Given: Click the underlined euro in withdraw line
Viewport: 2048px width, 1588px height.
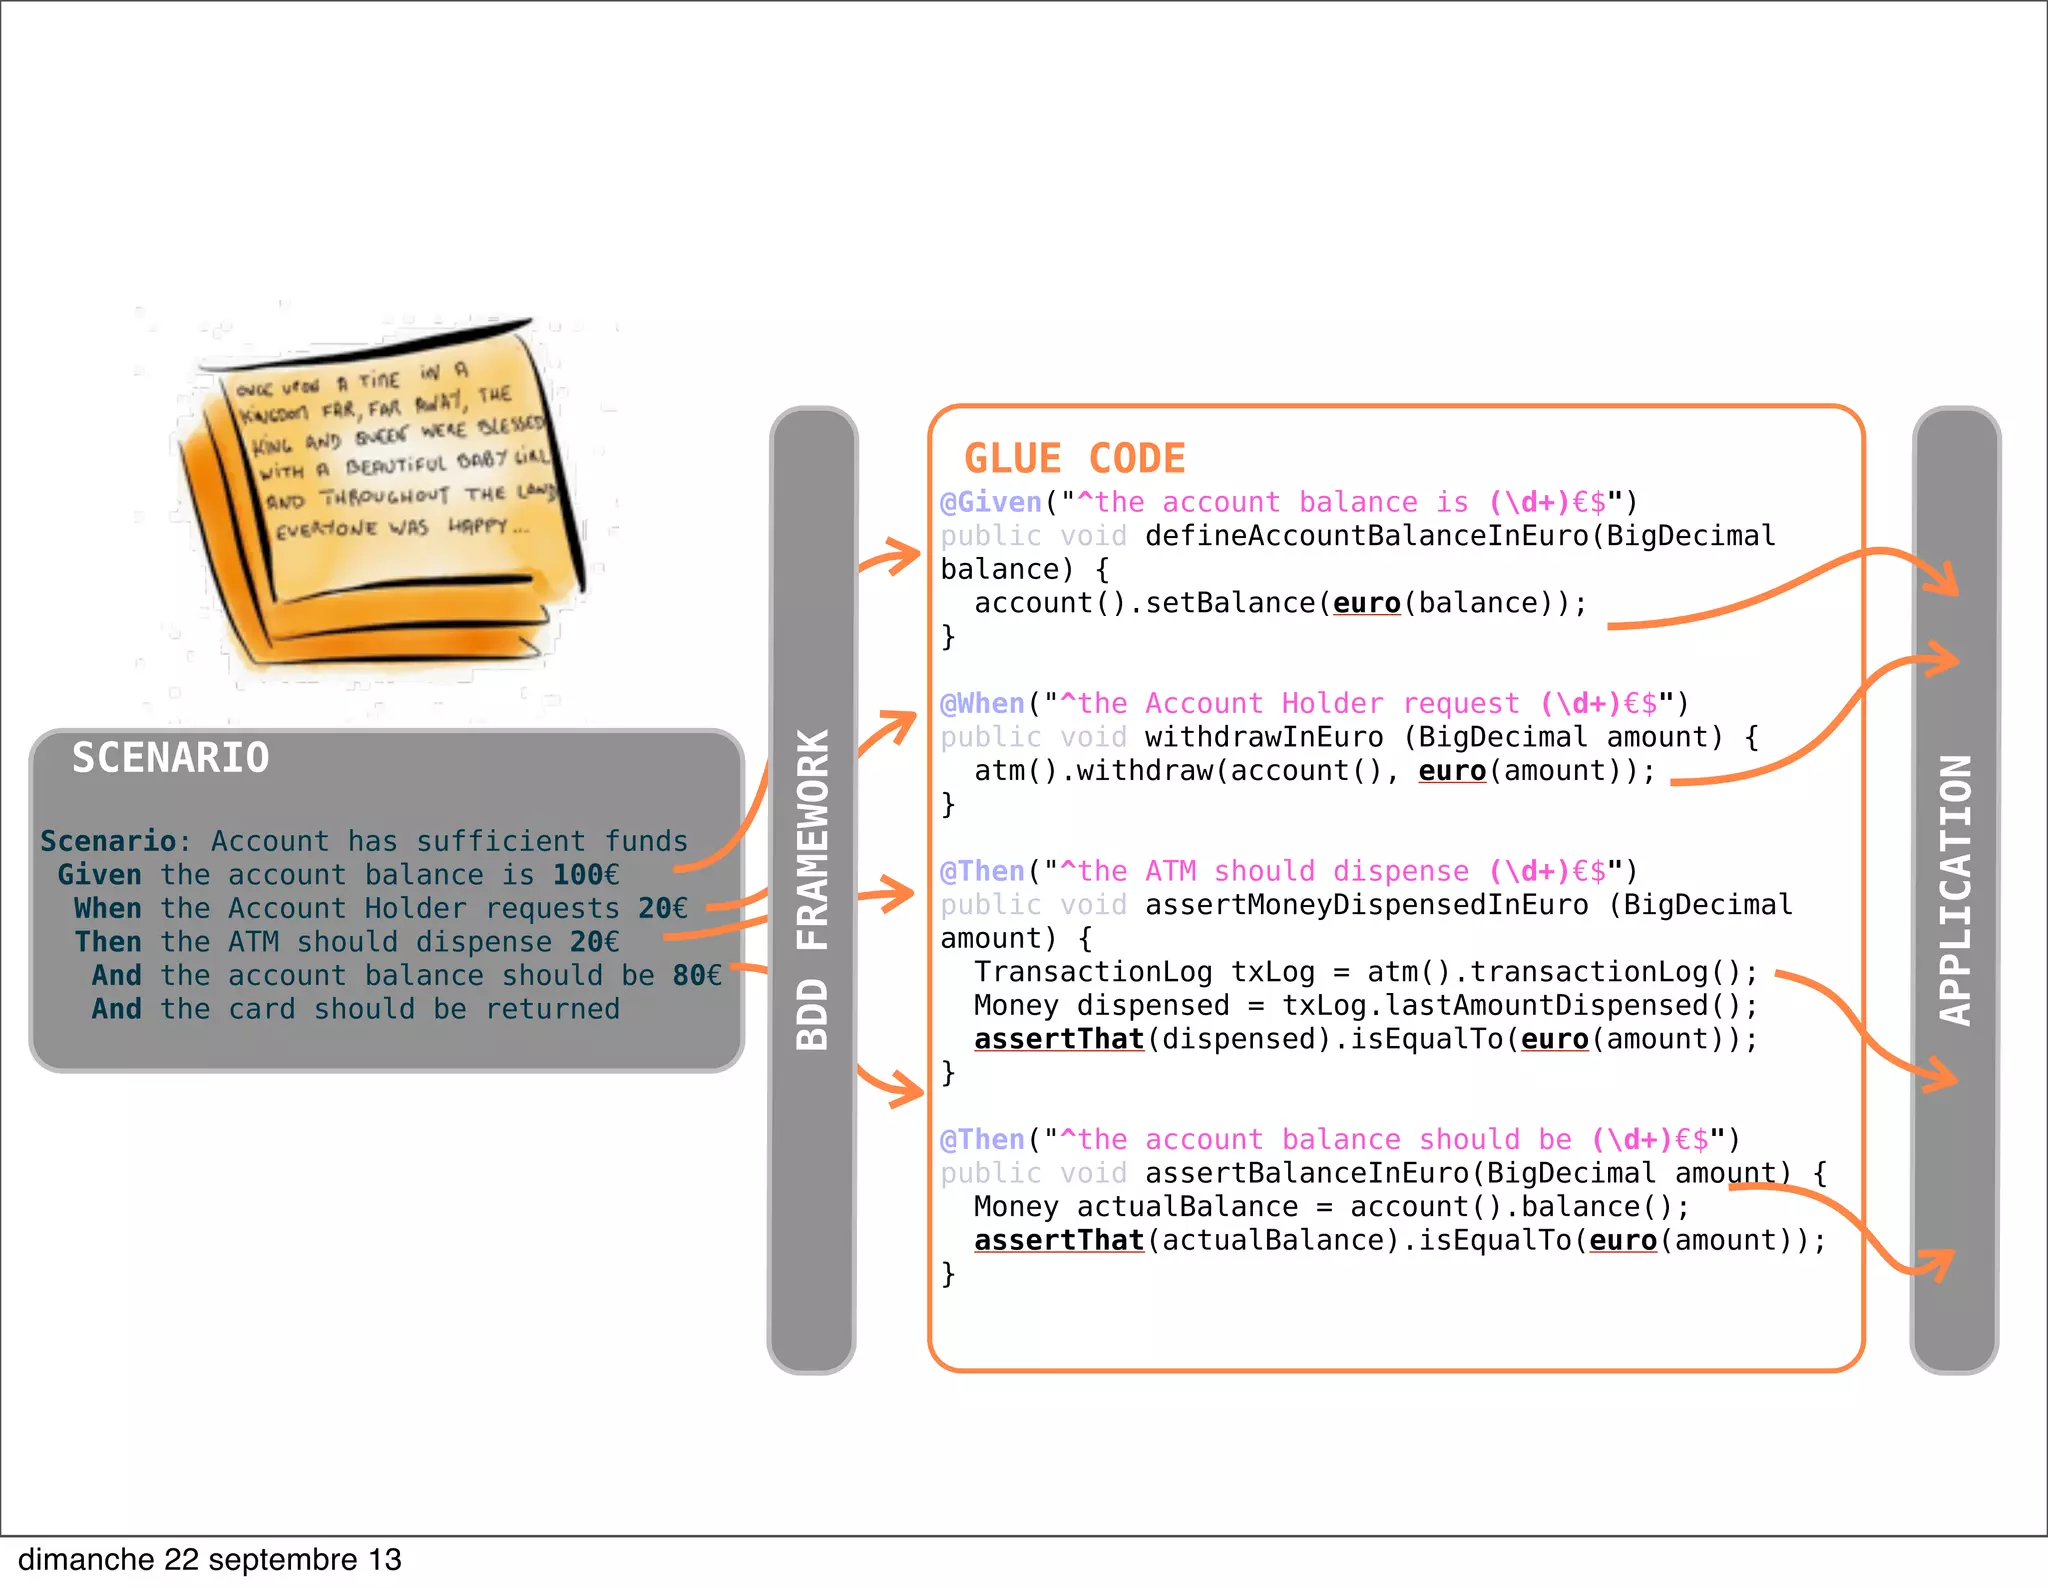Looking at the screenshot, I should pyautogui.click(x=1452, y=772).
